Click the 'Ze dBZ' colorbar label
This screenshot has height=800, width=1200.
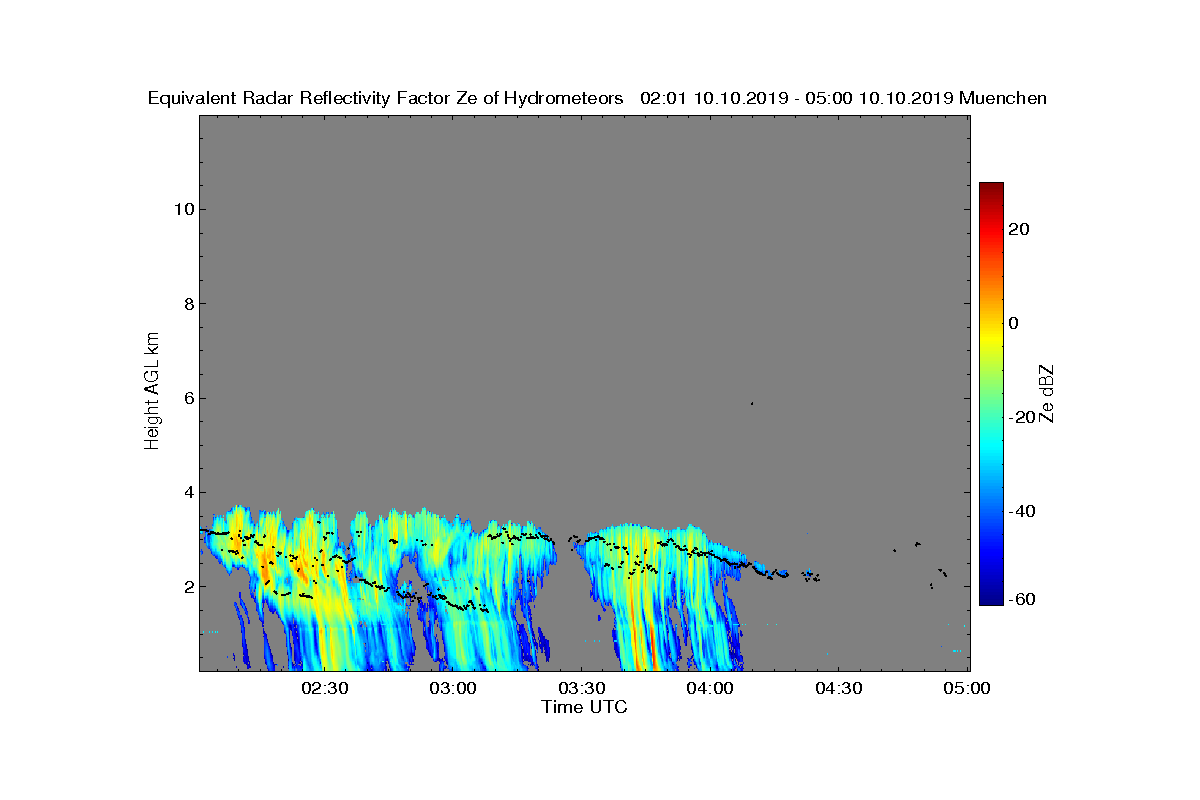click(1046, 394)
